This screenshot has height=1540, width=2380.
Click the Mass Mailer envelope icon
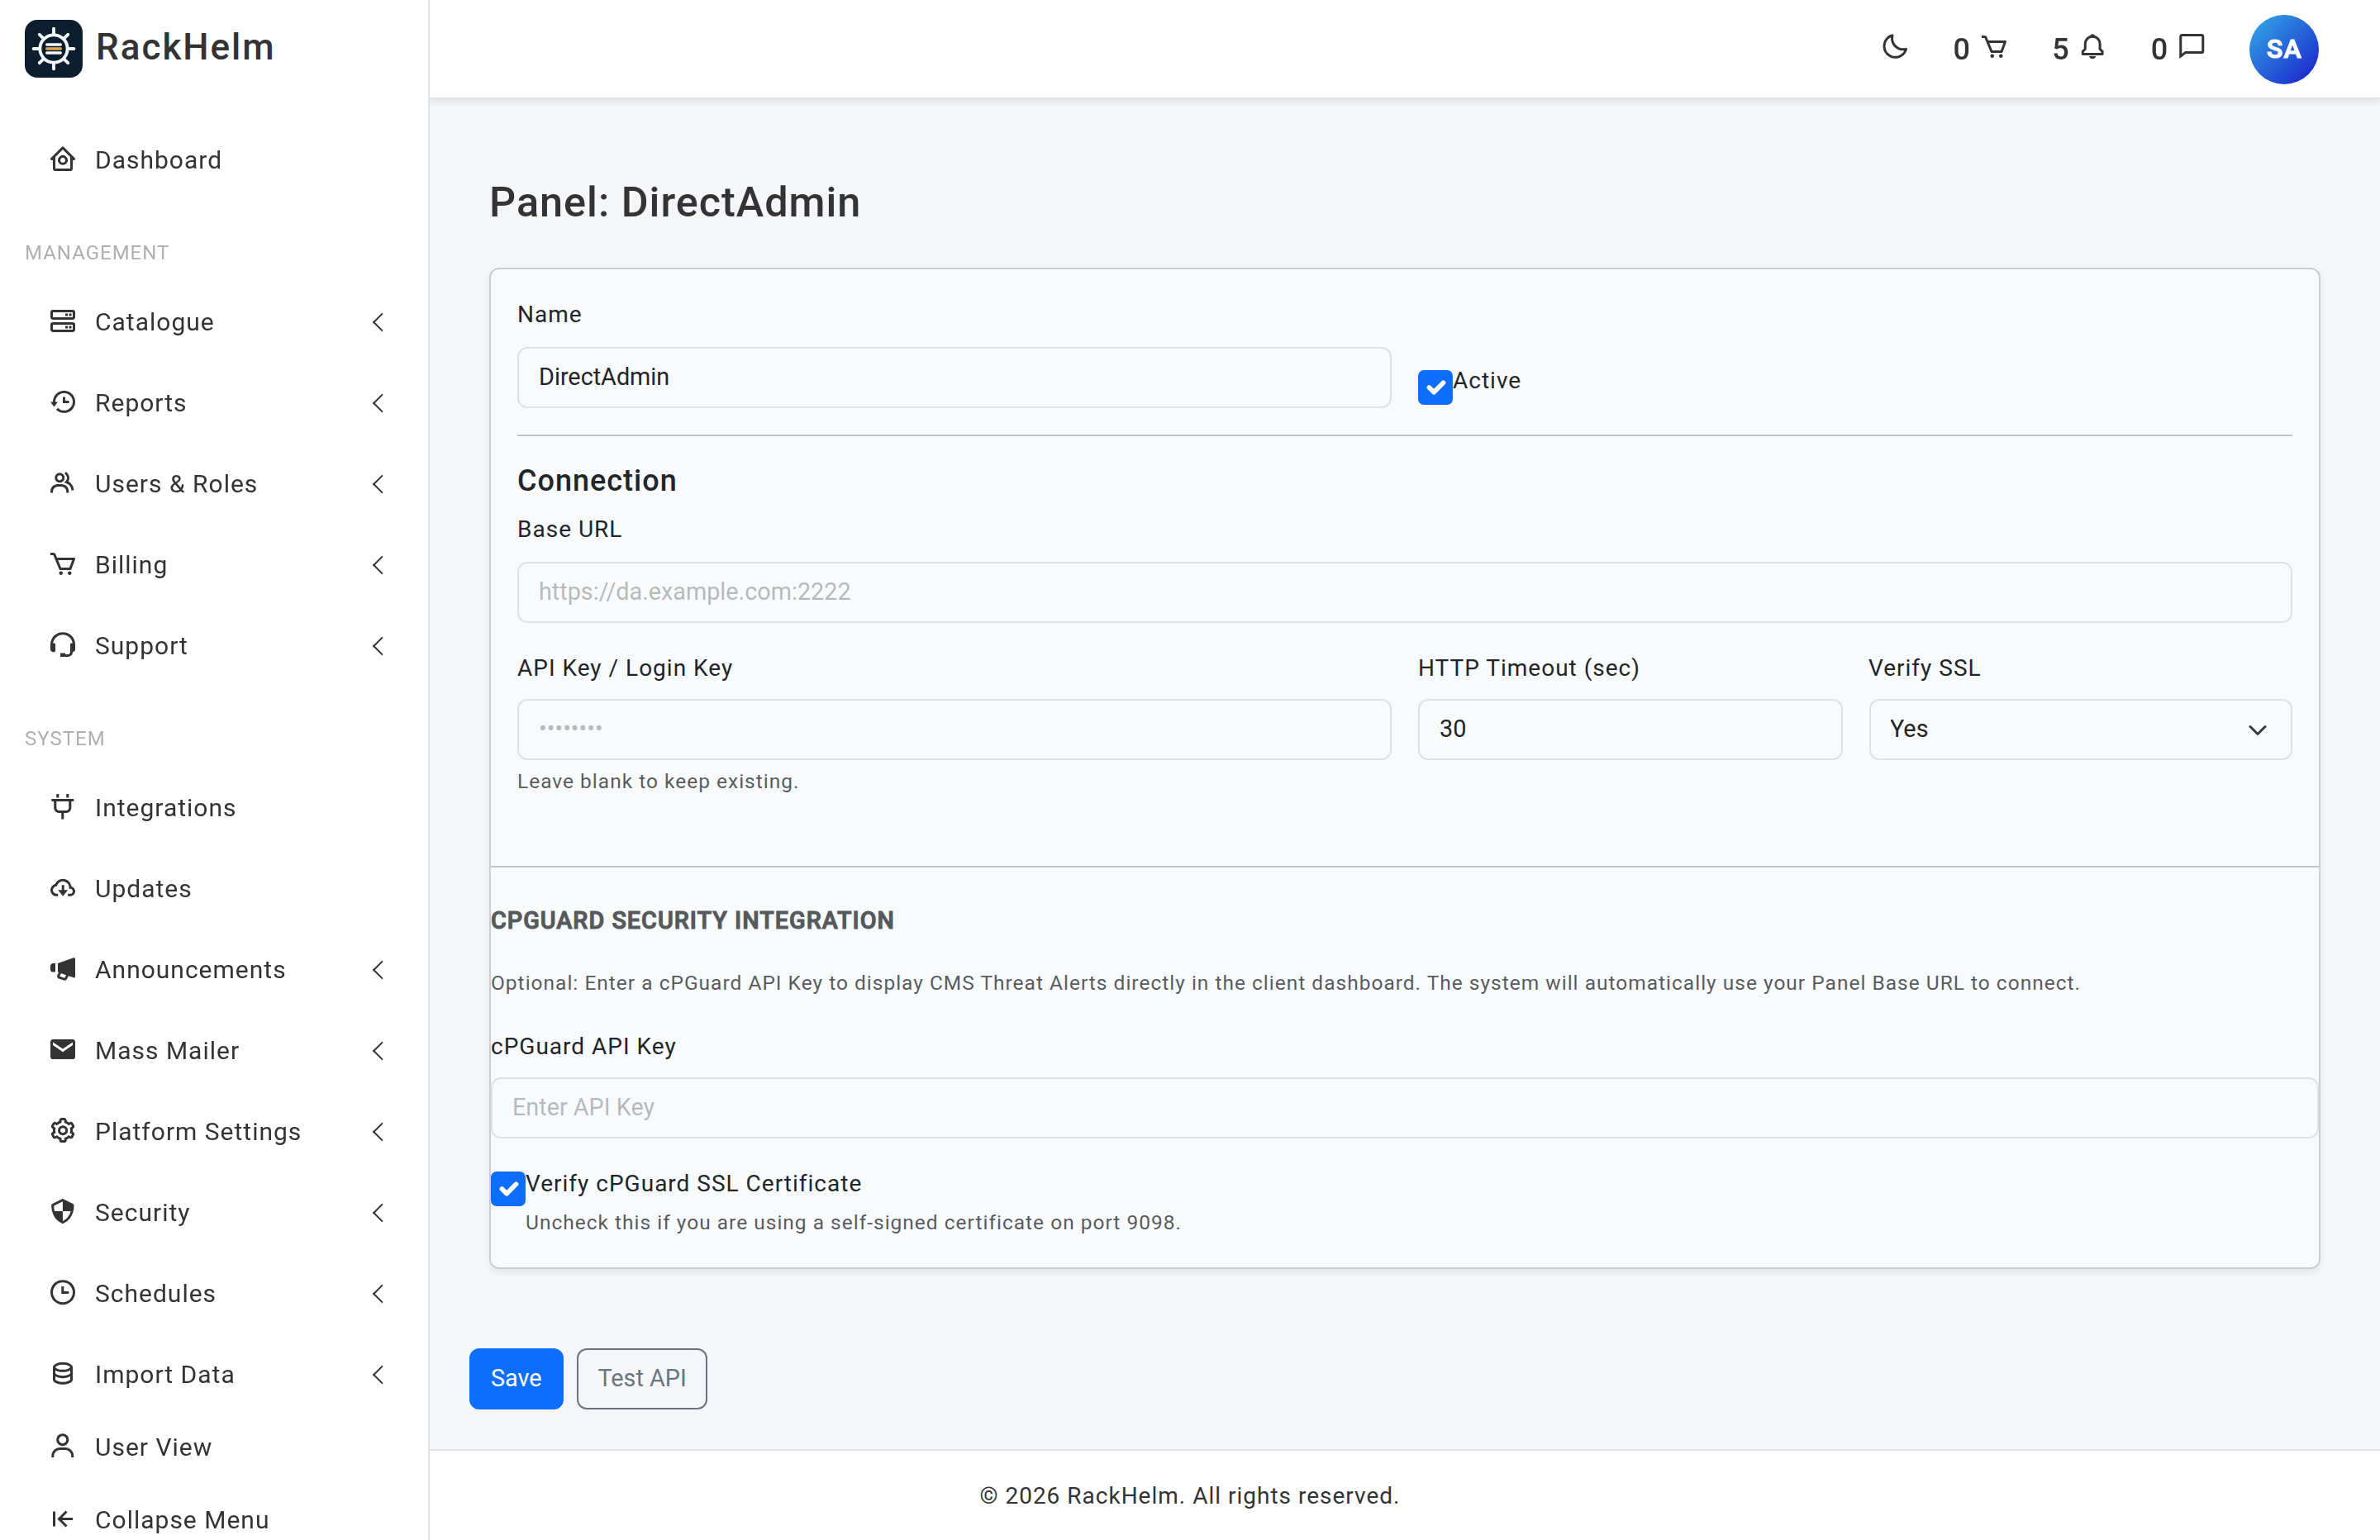pos(62,1049)
